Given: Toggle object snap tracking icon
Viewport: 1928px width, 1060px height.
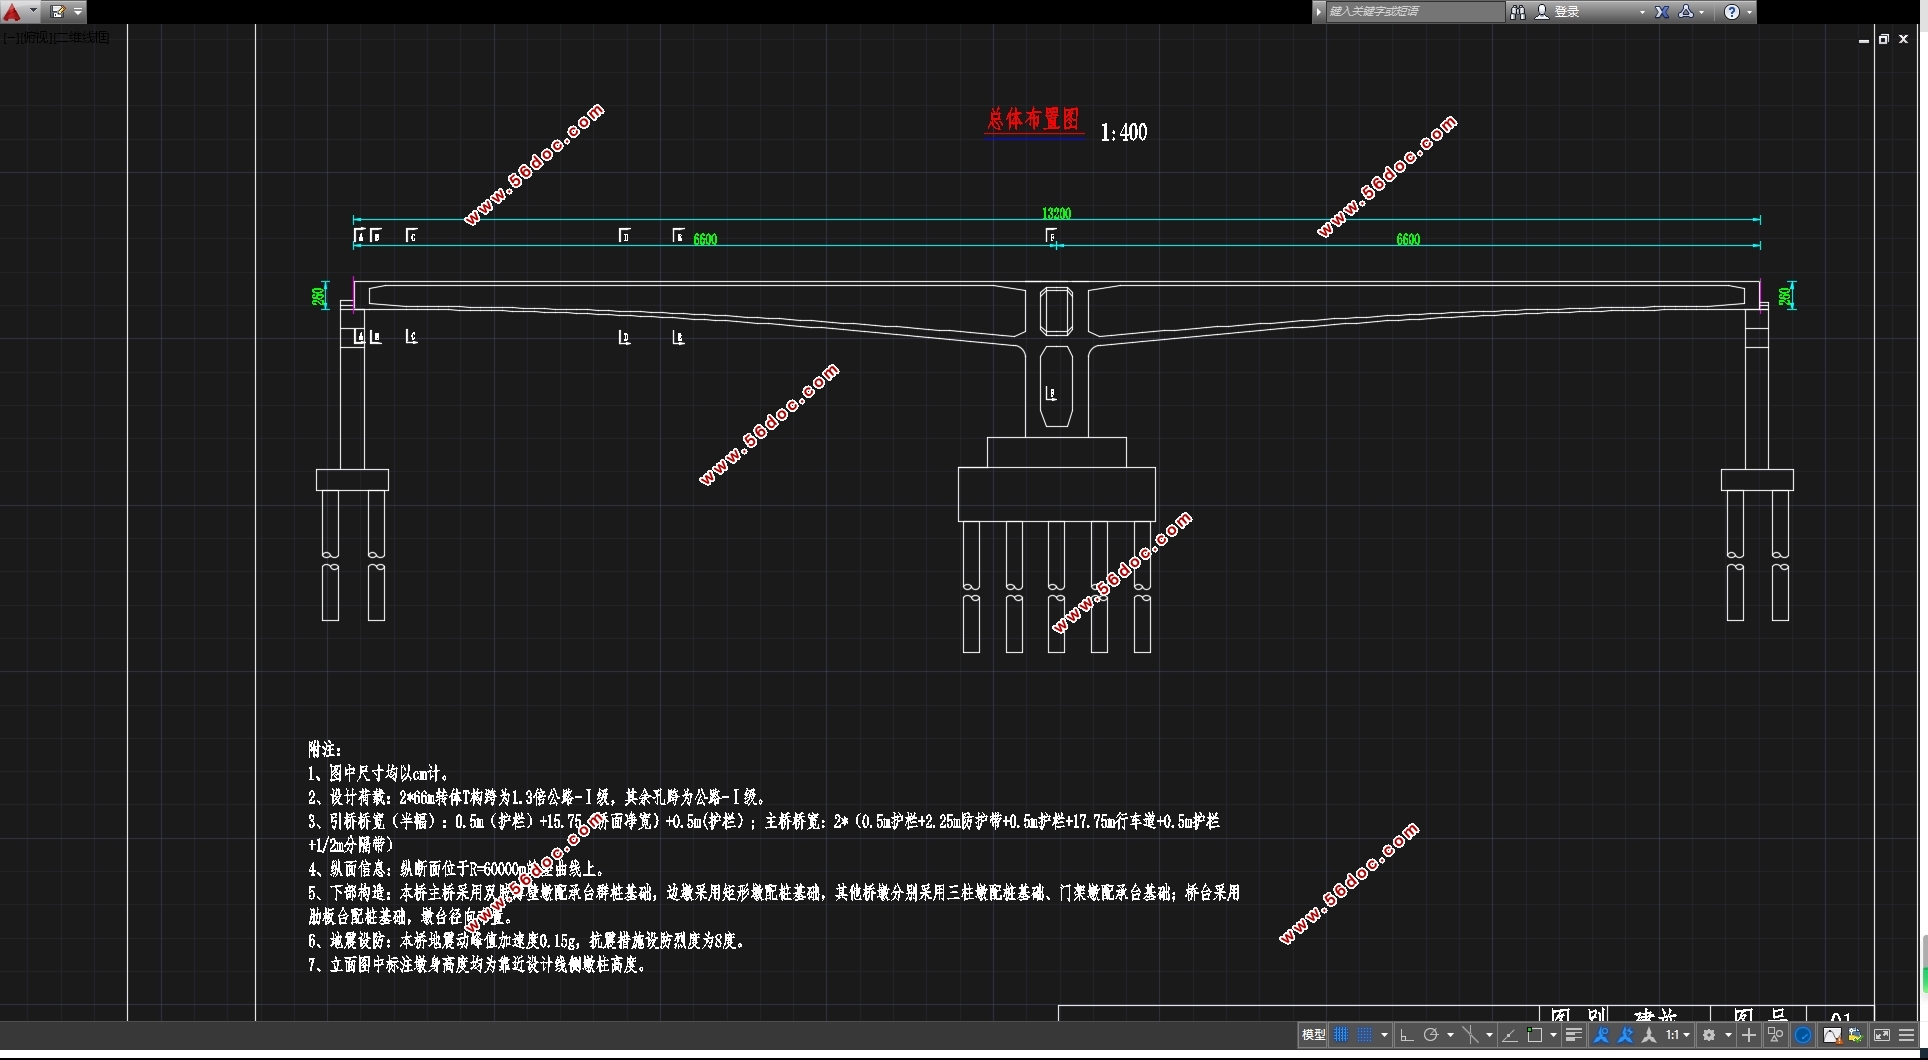Looking at the screenshot, I should (1470, 1035).
